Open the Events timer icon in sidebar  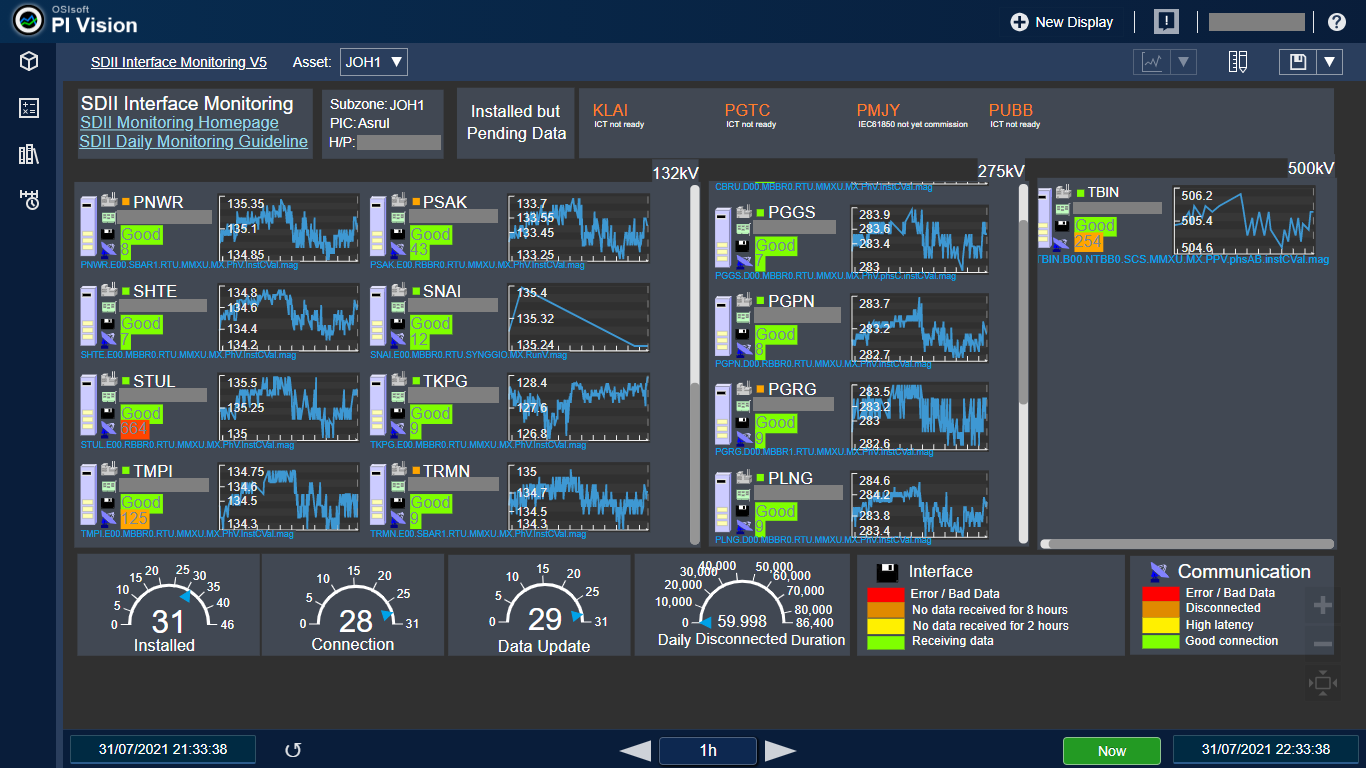tap(29, 200)
